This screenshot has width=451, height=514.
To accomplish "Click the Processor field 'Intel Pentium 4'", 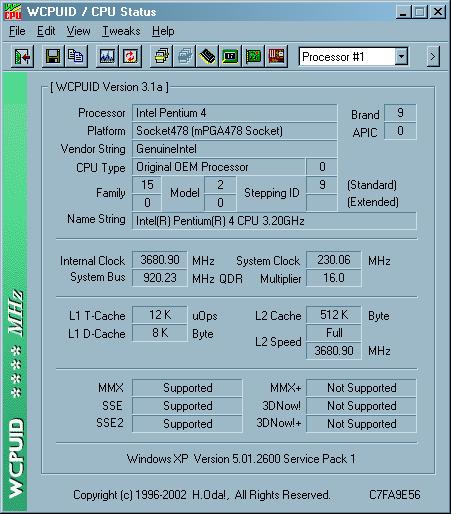I will click(x=235, y=113).
